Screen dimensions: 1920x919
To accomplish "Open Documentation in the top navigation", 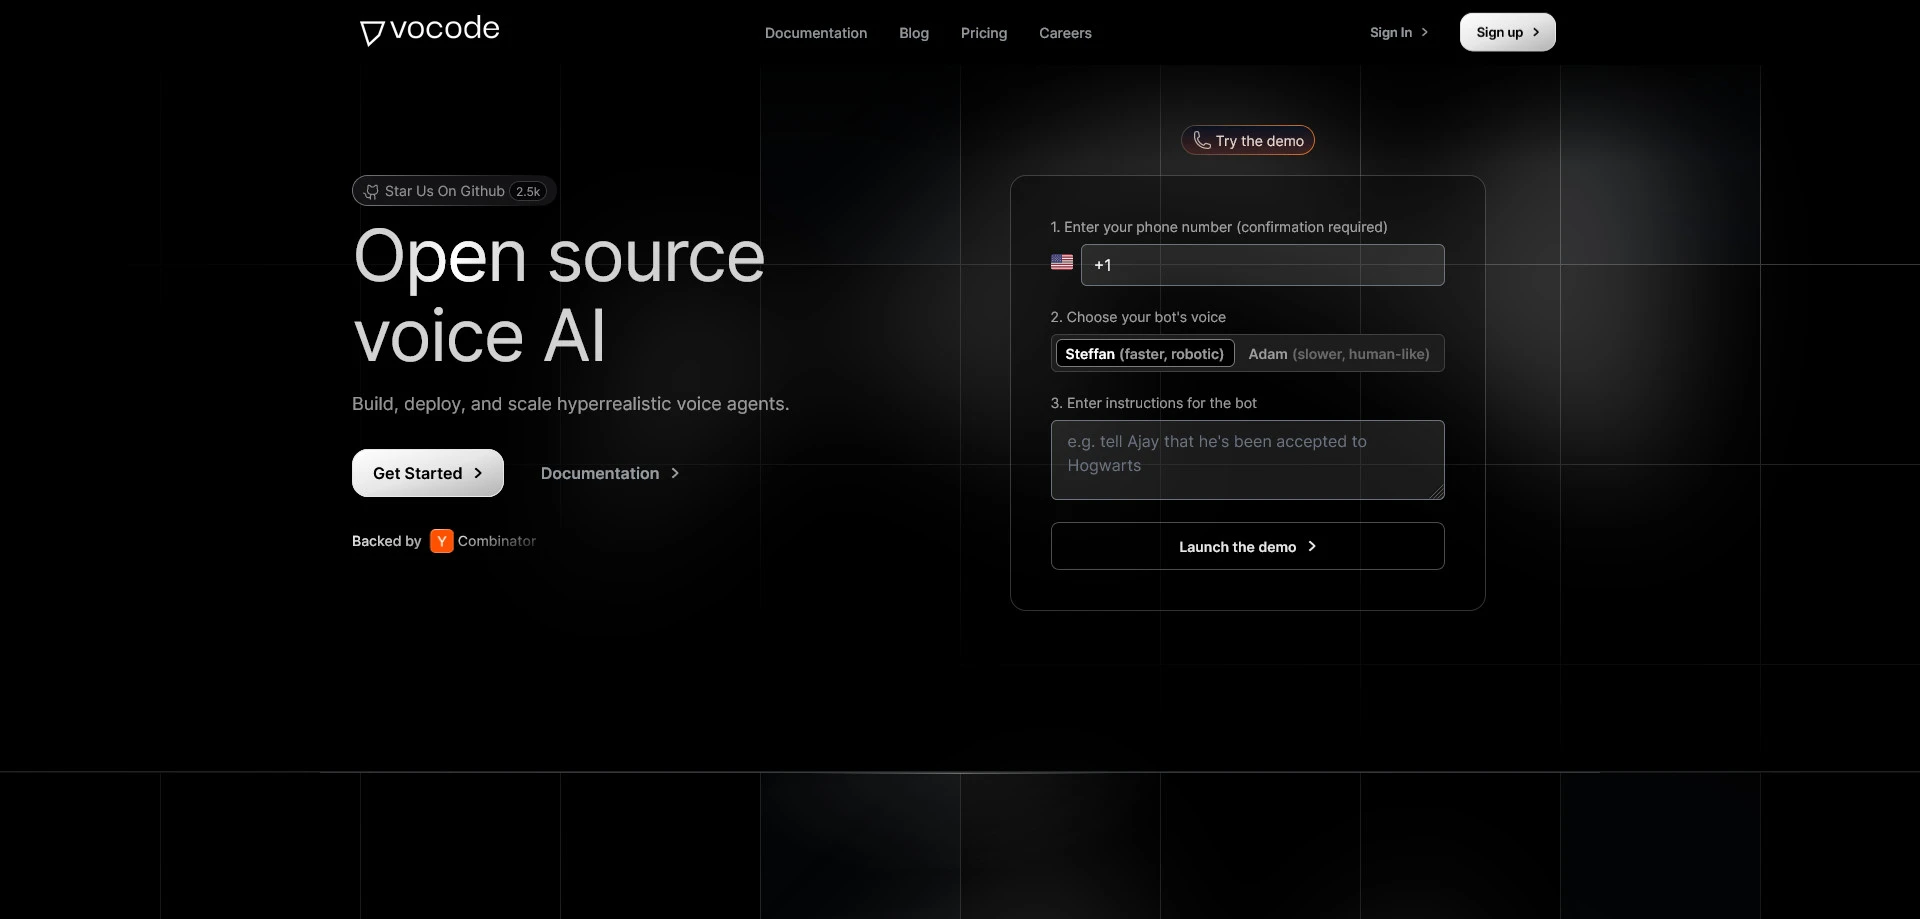I will coord(816,33).
